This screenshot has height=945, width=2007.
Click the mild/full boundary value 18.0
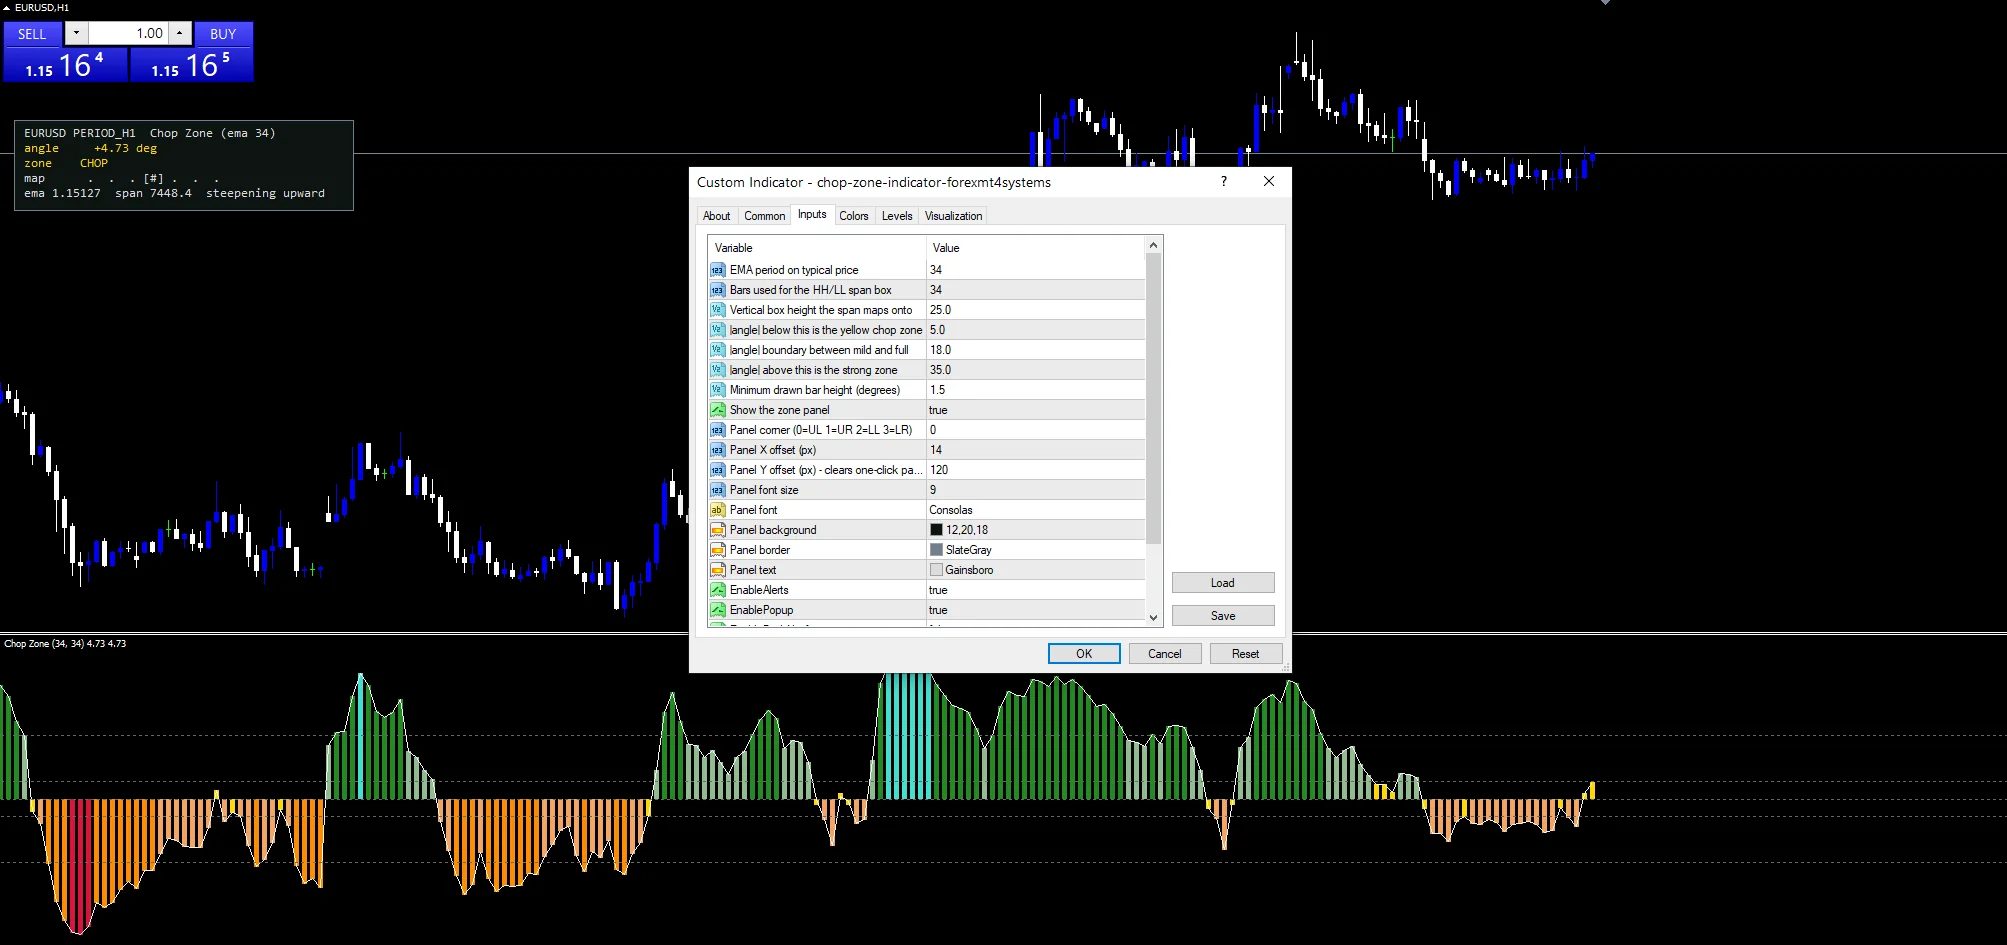[1035, 350]
